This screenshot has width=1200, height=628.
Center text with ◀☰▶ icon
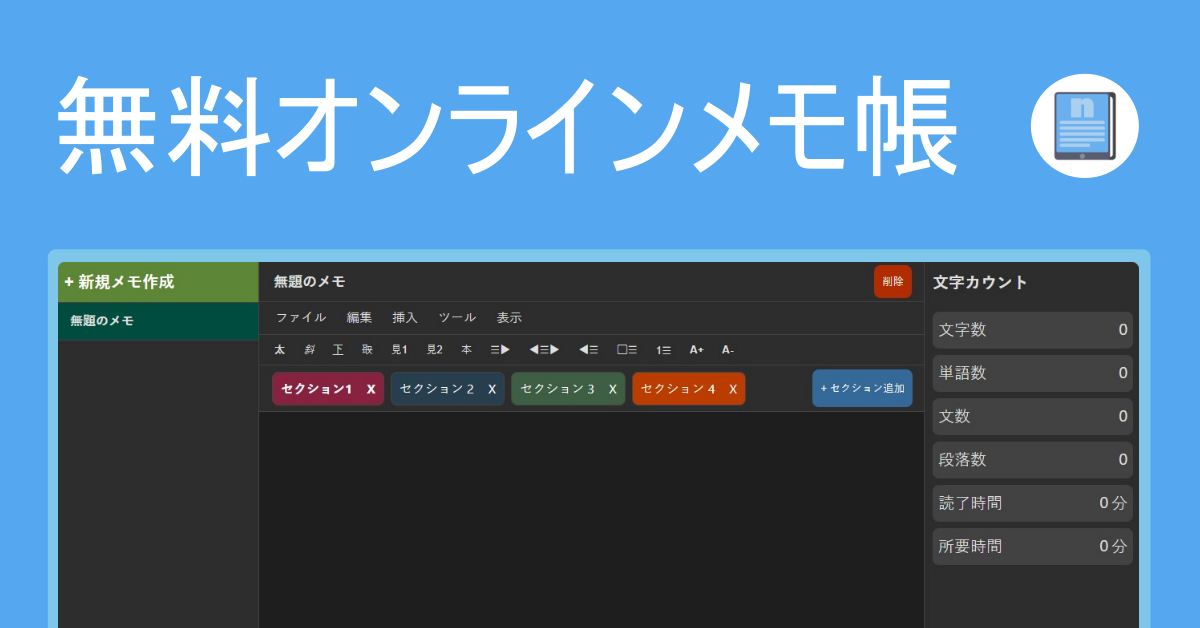(544, 350)
